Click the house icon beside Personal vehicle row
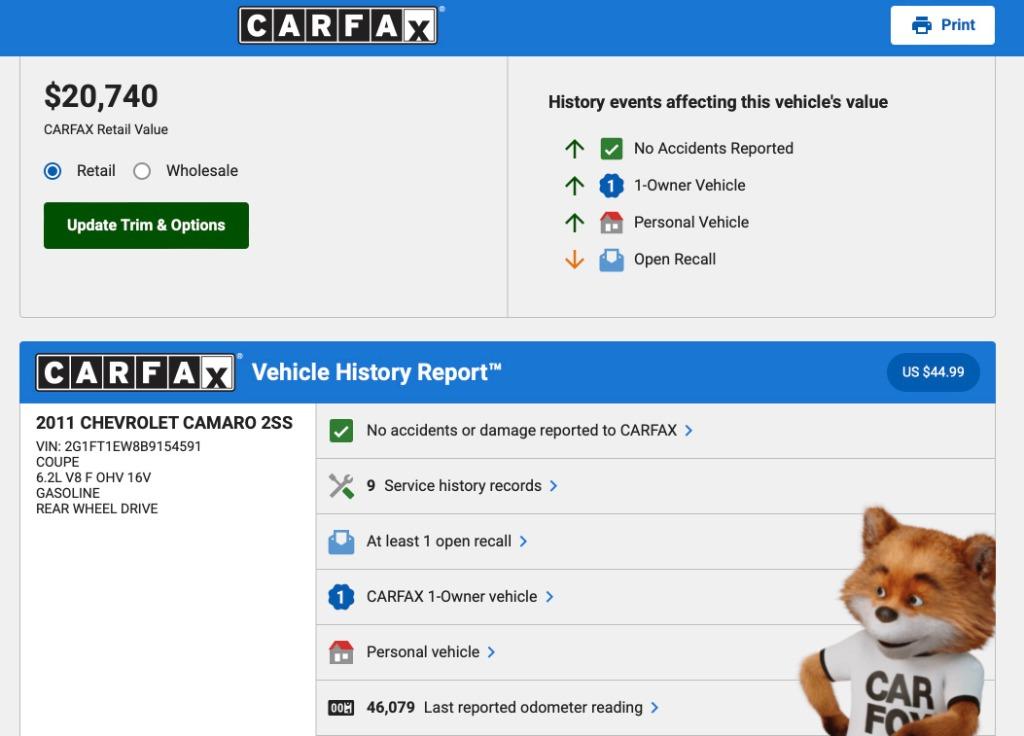Image resolution: width=1024 pixels, height=736 pixels. click(341, 652)
